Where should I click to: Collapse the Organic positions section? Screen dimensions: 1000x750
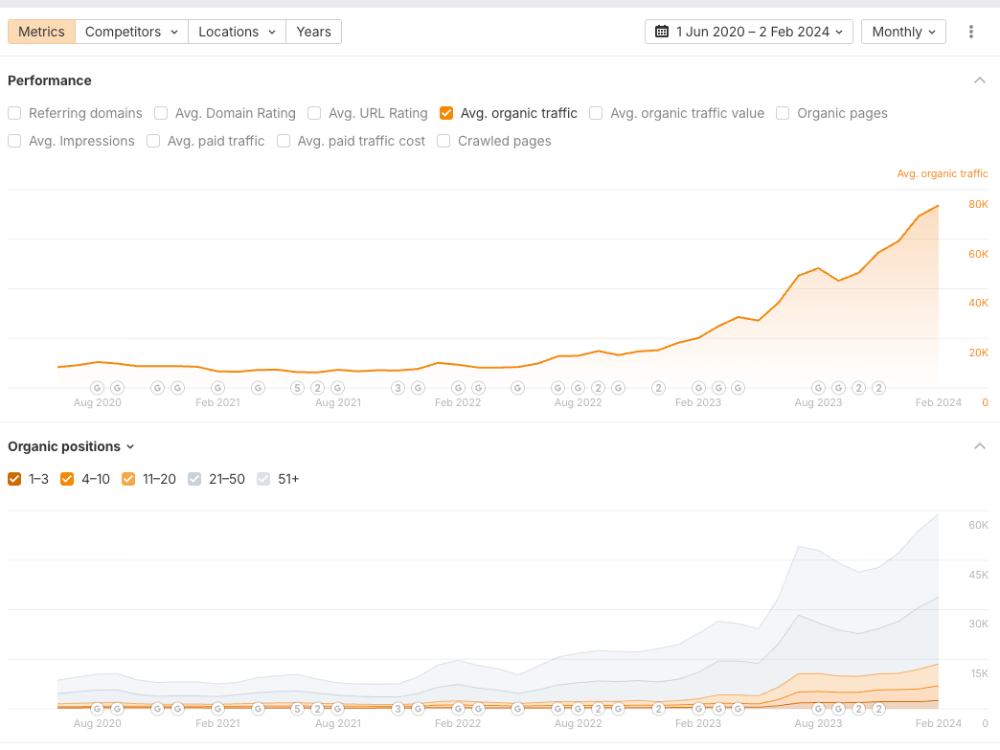(980, 446)
